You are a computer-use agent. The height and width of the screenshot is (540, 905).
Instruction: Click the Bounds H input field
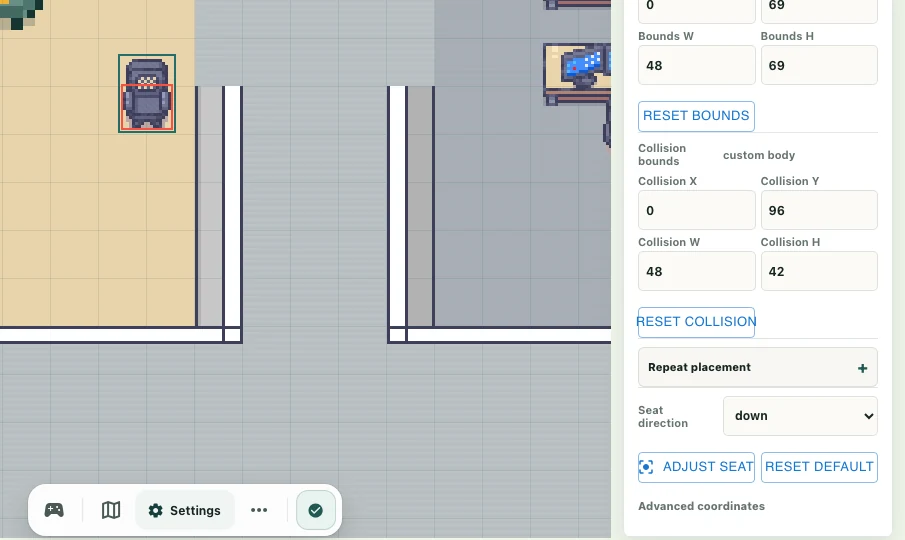819,65
